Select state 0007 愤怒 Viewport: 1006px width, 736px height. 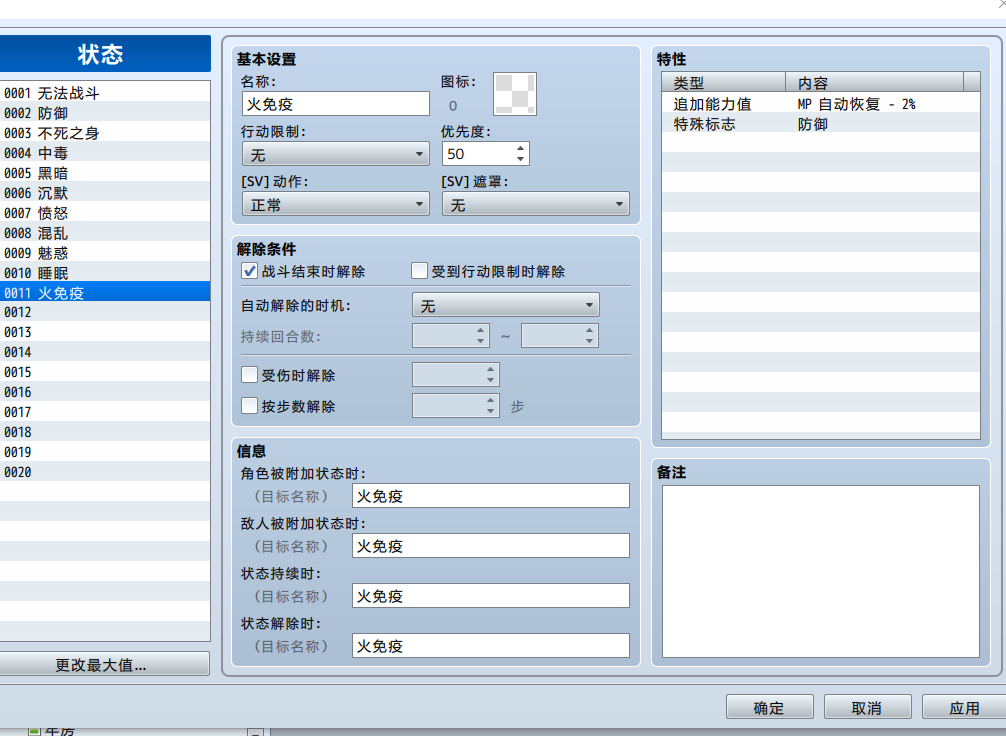coord(105,212)
